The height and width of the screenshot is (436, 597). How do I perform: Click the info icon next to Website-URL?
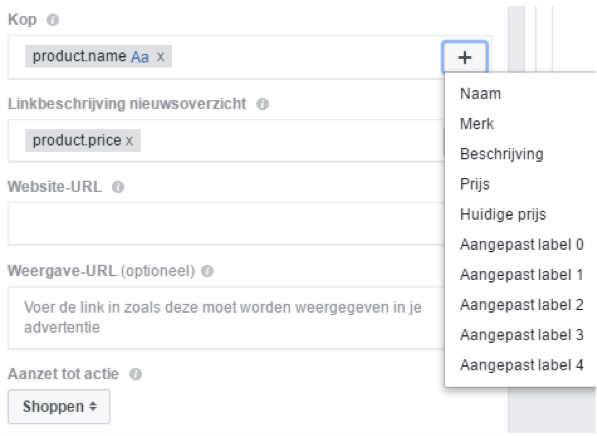coord(118,187)
